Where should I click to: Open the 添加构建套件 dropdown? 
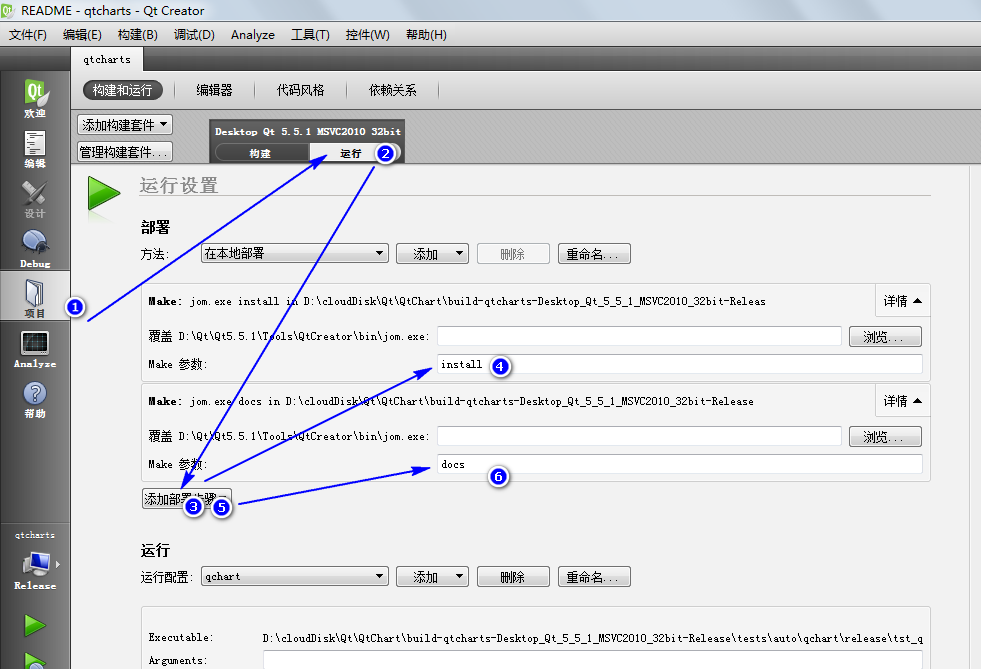click(x=125, y=125)
